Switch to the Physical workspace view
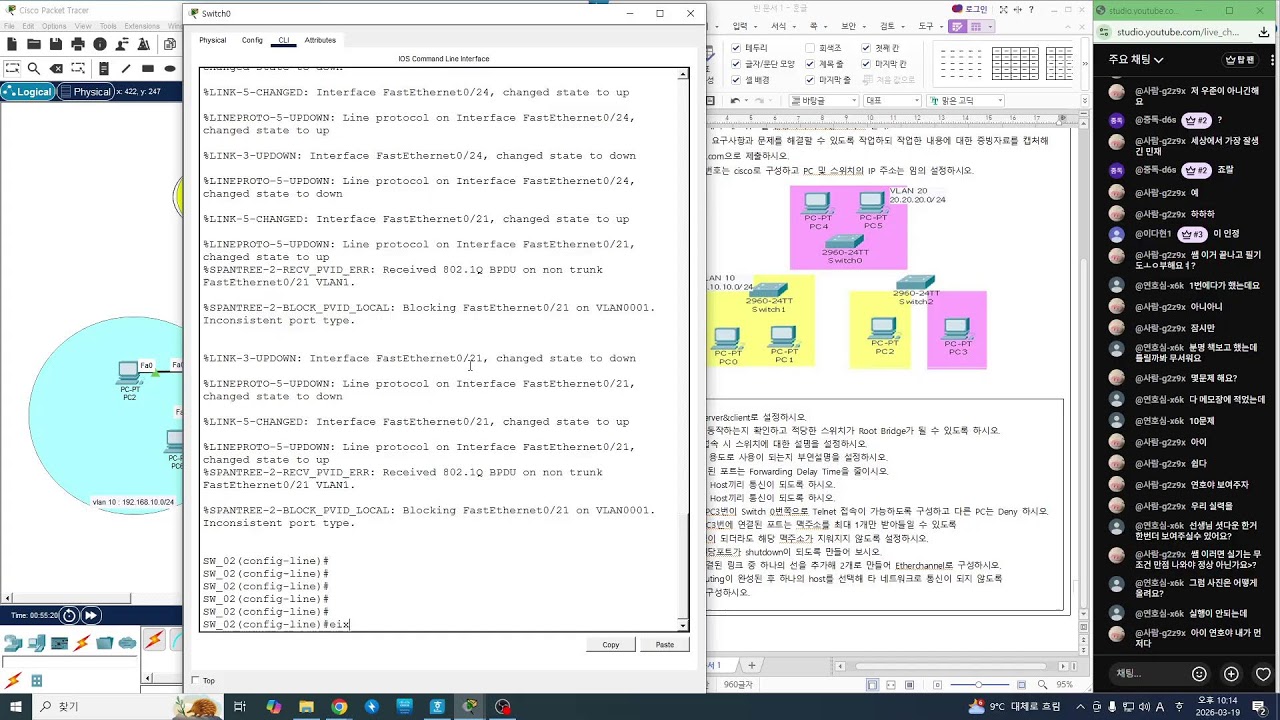 click(87, 92)
